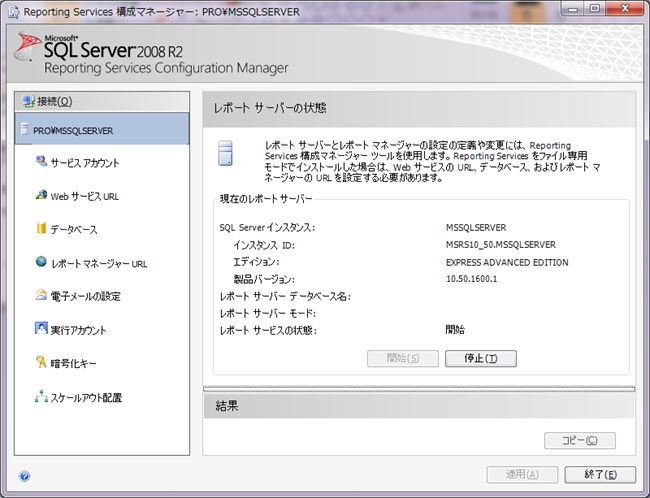
Task: Click the 暗号化キー key icon
Action: click(x=41, y=362)
